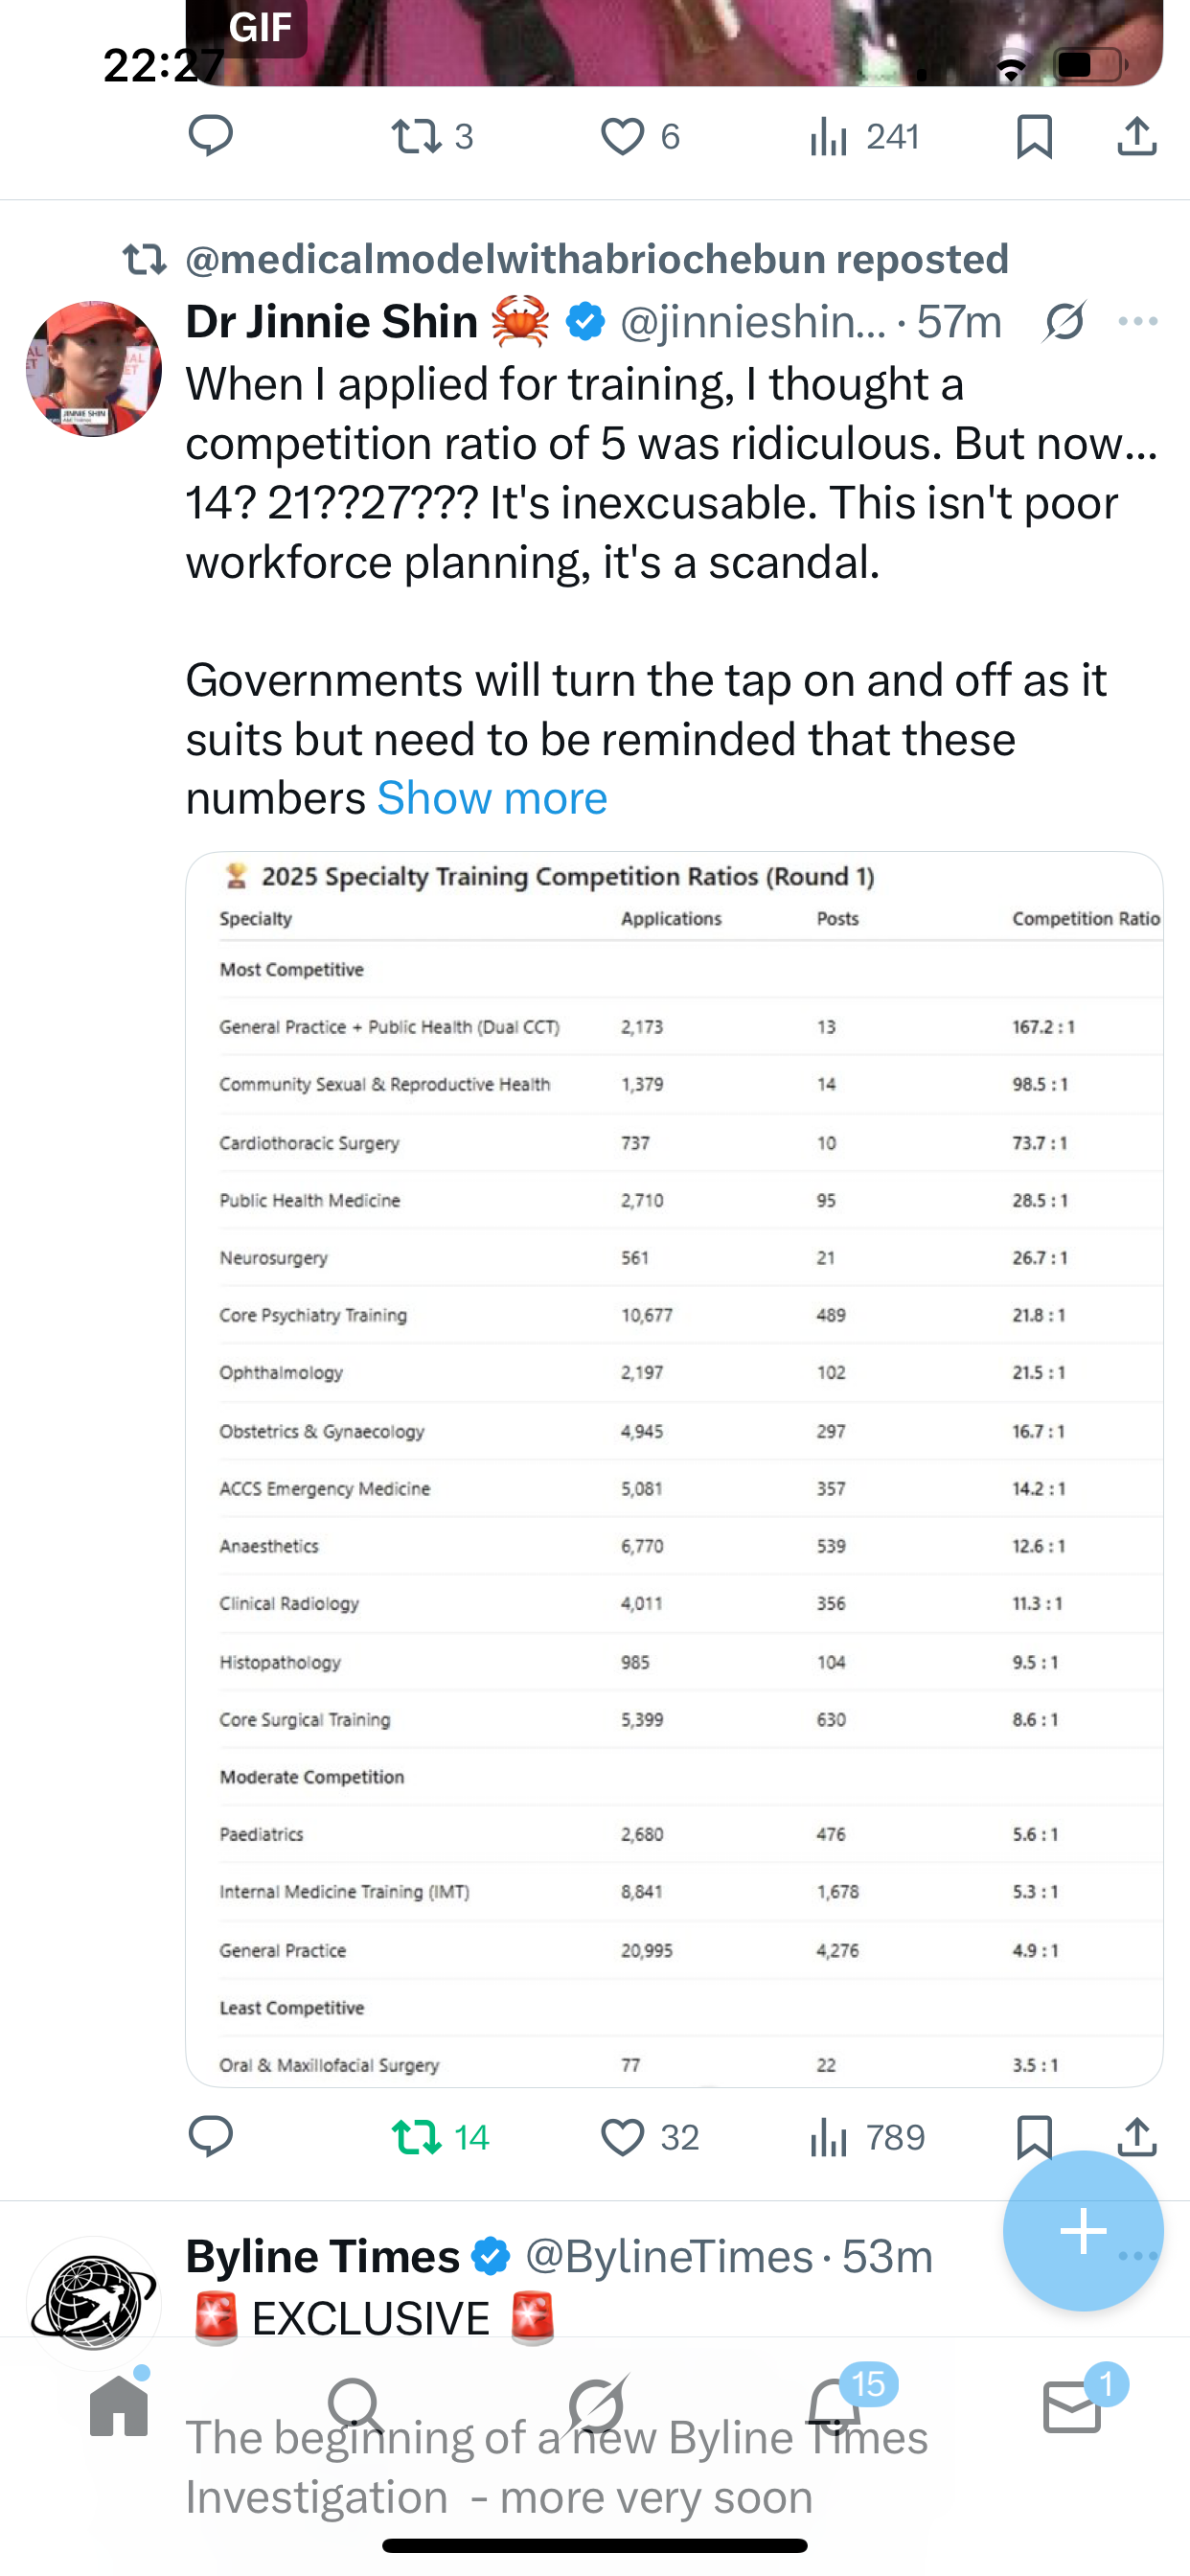
Task: Open Notifications with 15 badge
Action: coord(833,2406)
